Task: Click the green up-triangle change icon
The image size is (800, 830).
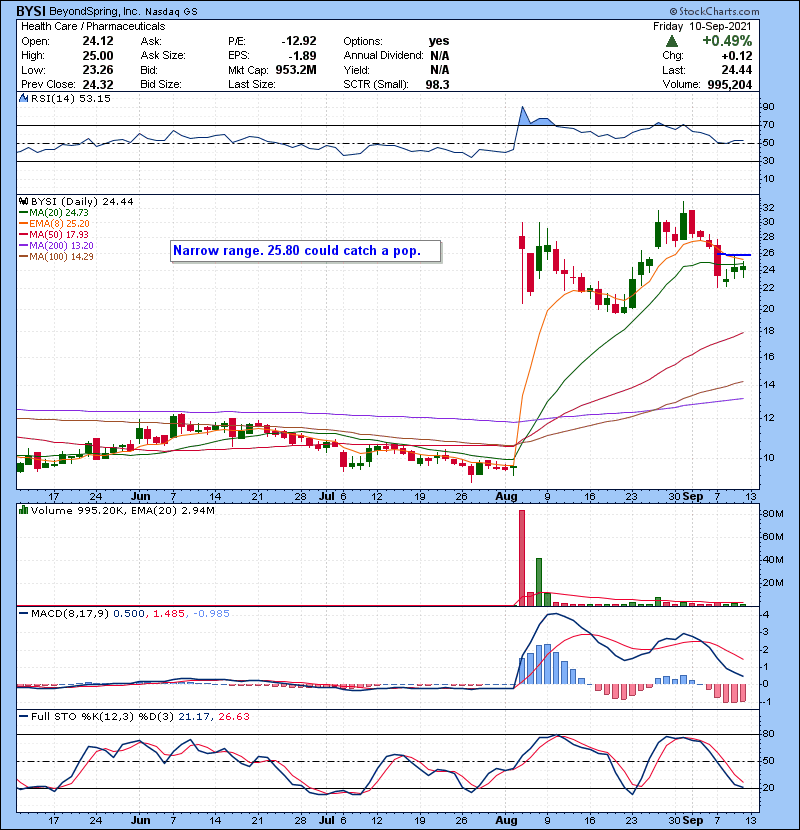Action: click(x=672, y=41)
